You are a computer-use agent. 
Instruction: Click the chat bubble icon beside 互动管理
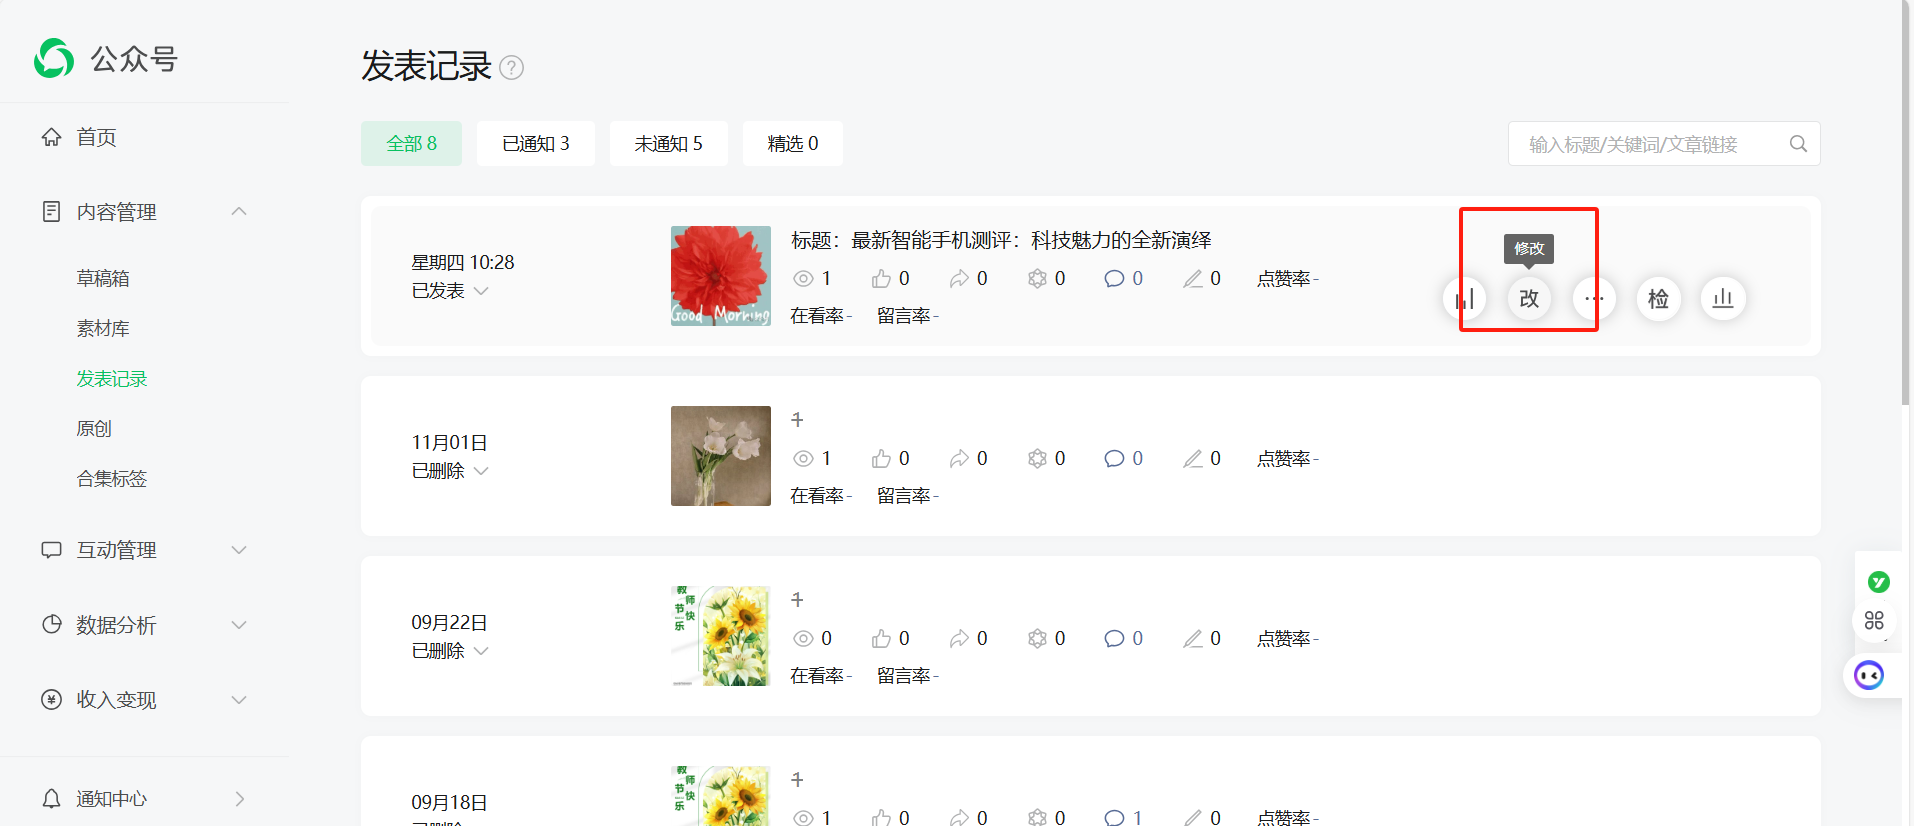coord(51,550)
